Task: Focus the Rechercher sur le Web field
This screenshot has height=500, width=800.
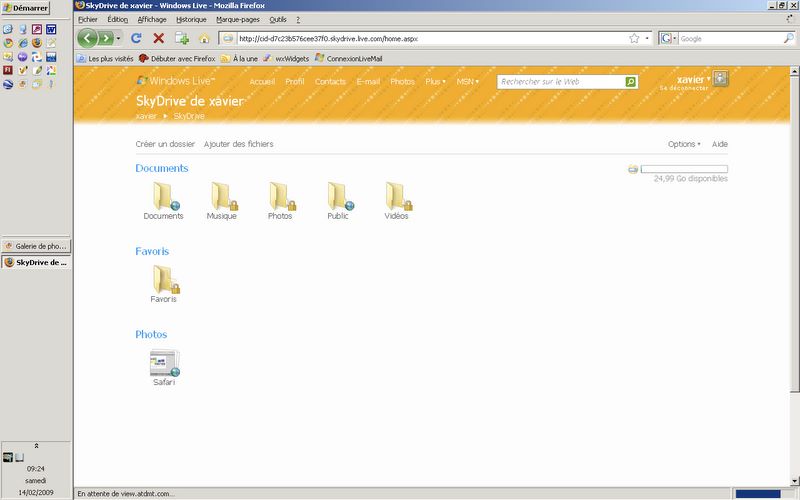Action: (x=560, y=82)
